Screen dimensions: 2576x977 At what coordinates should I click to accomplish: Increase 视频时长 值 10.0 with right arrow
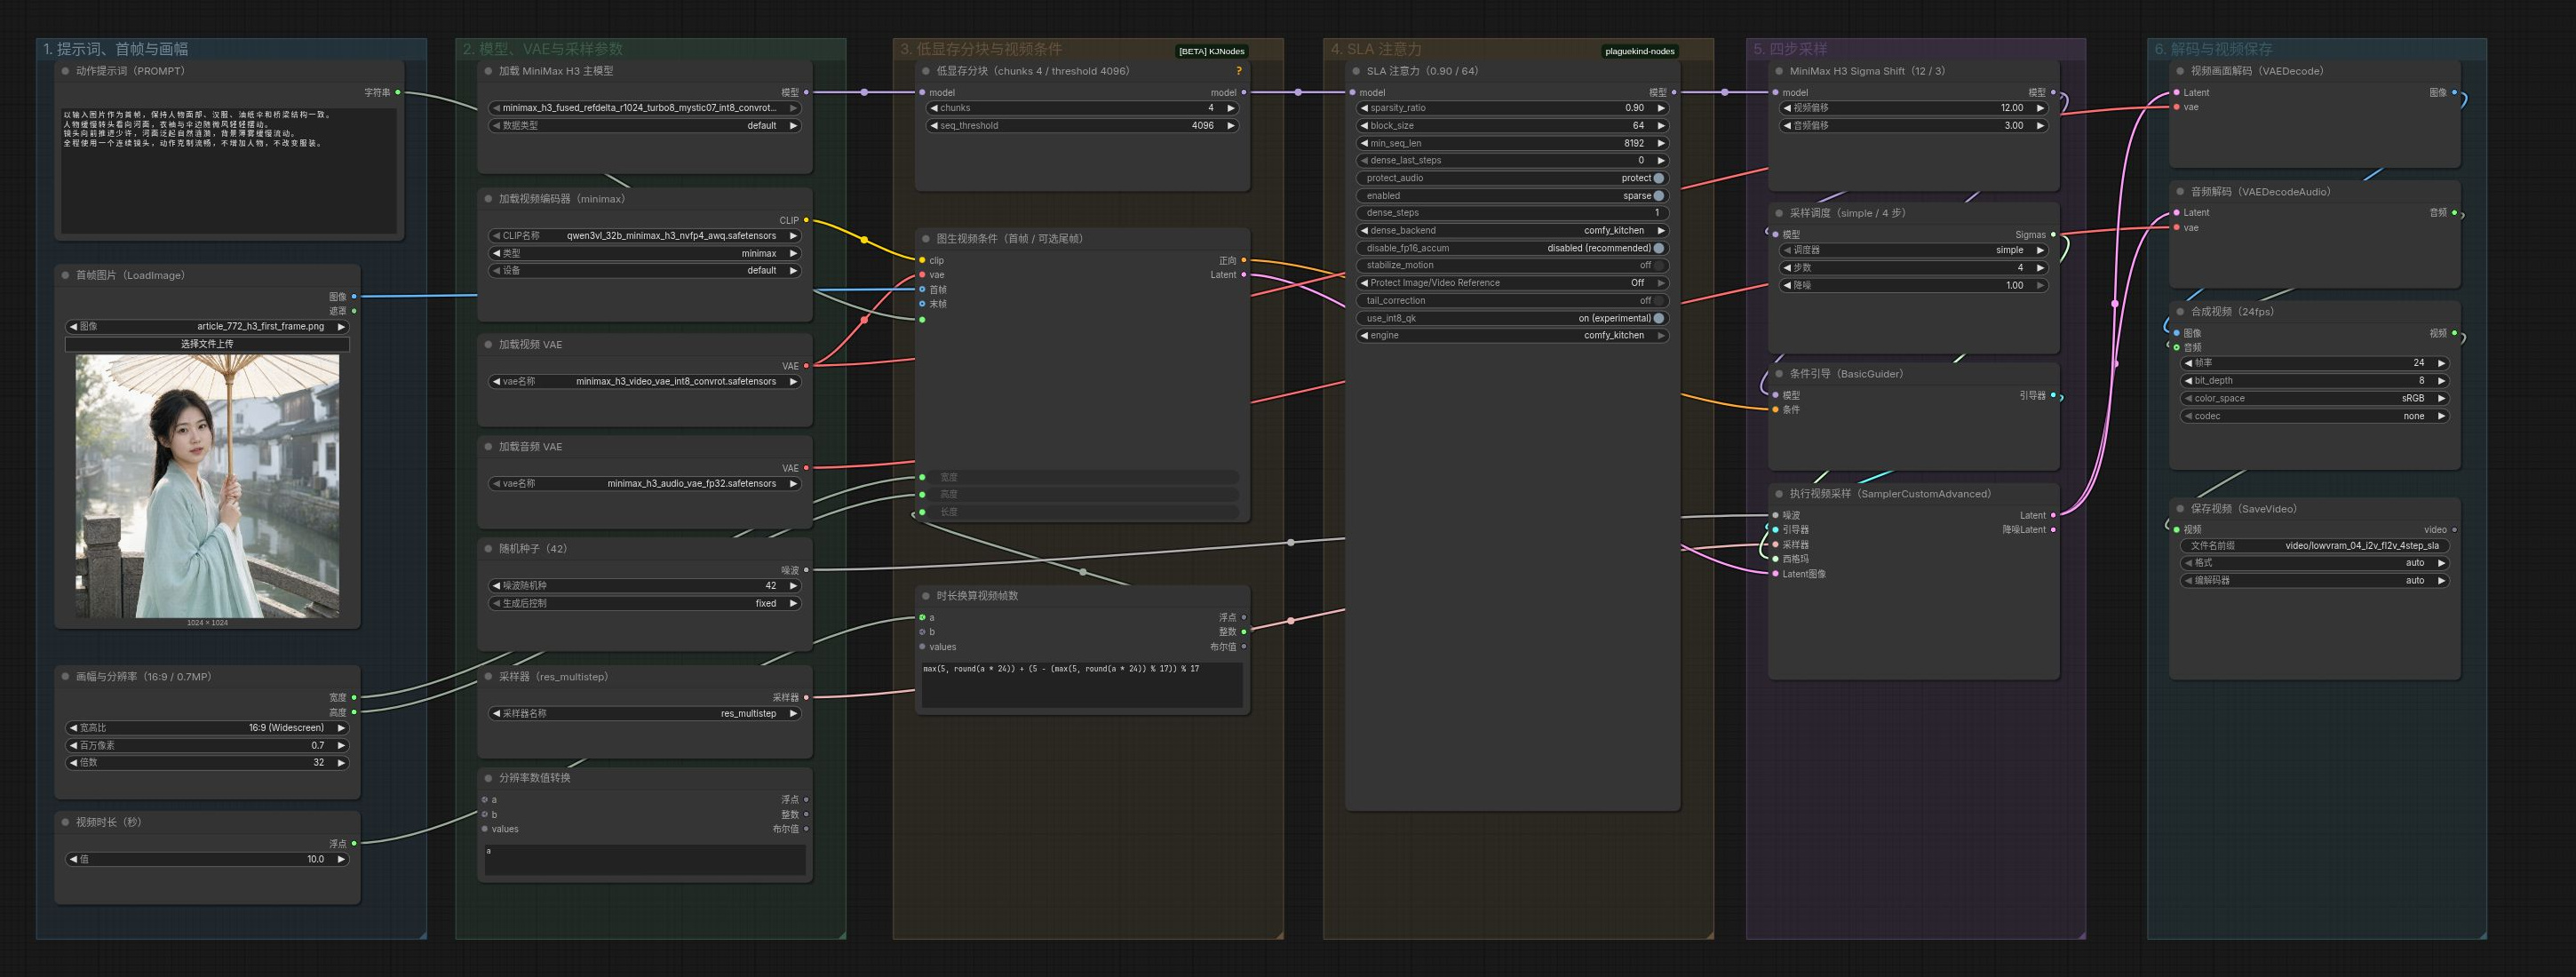click(x=341, y=859)
